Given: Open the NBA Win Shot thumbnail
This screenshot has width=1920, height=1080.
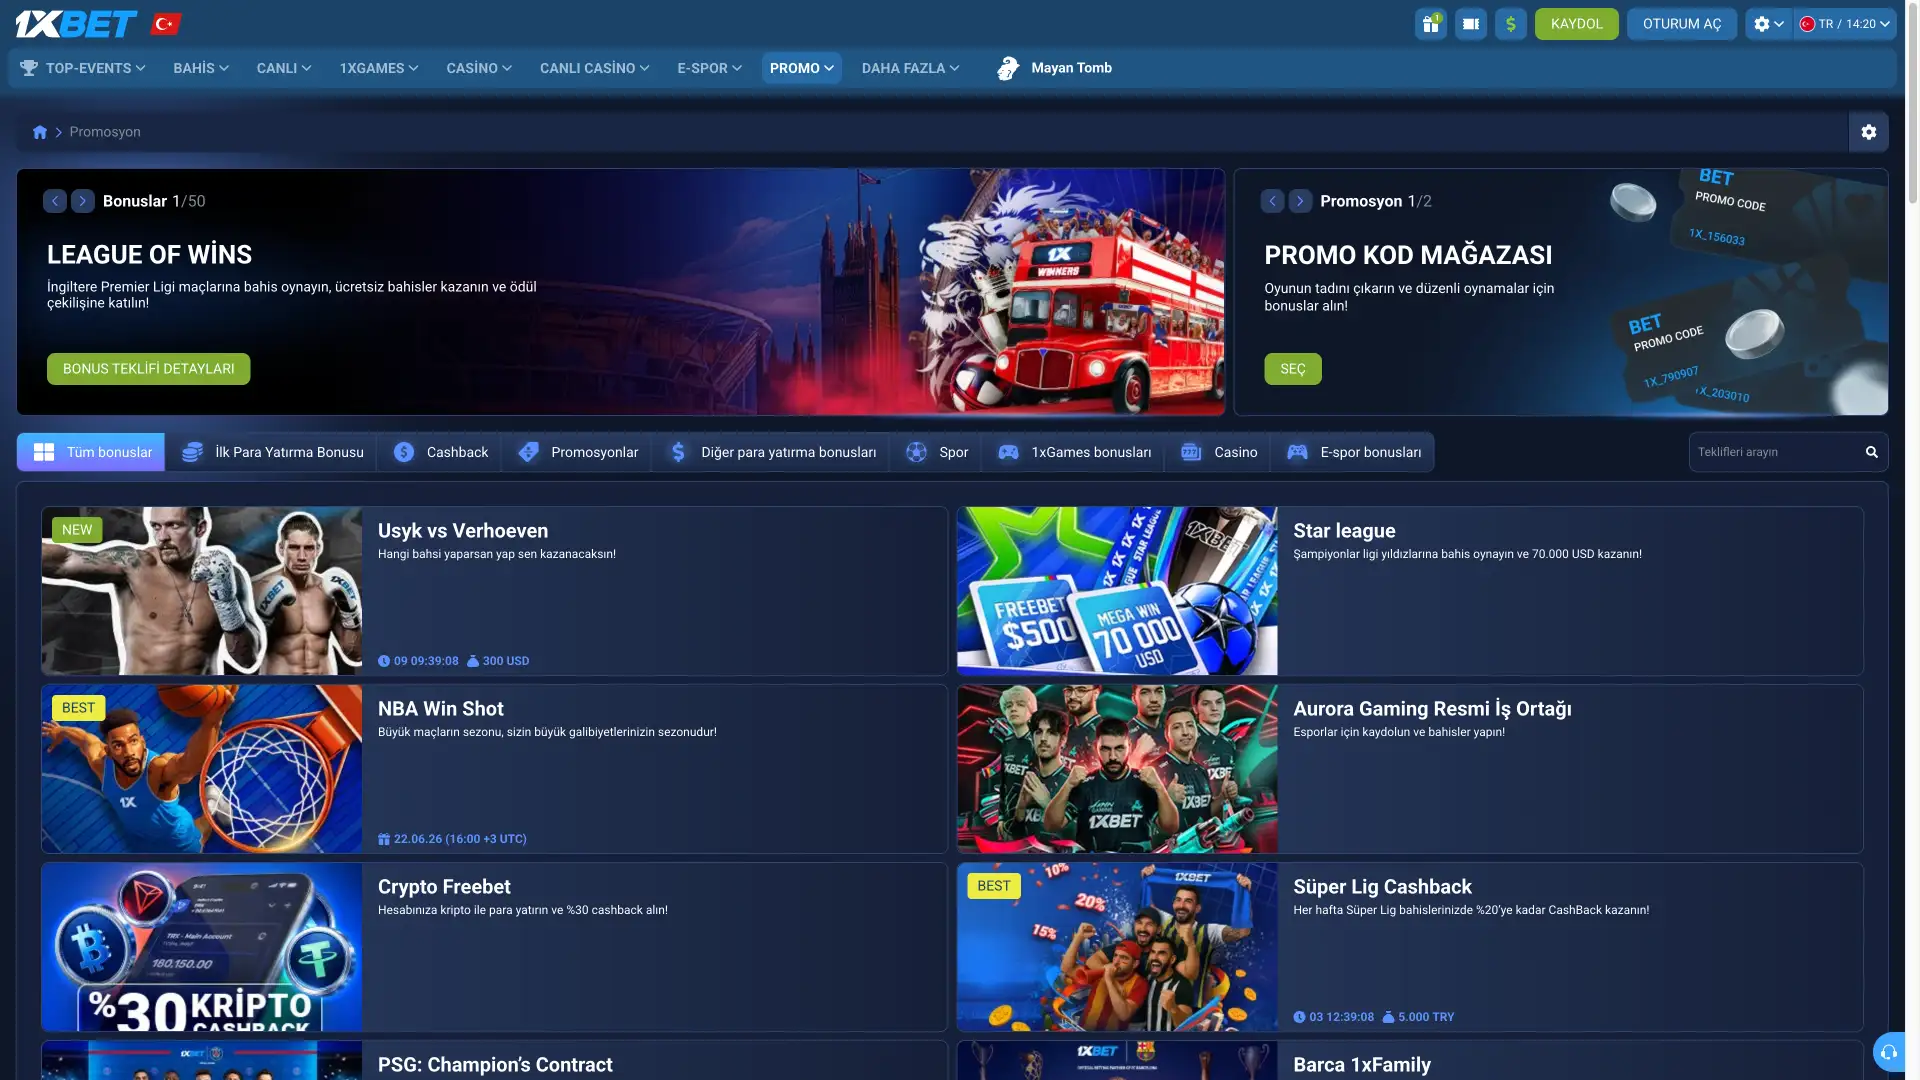Looking at the screenshot, I should pyautogui.click(x=202, y=769).
